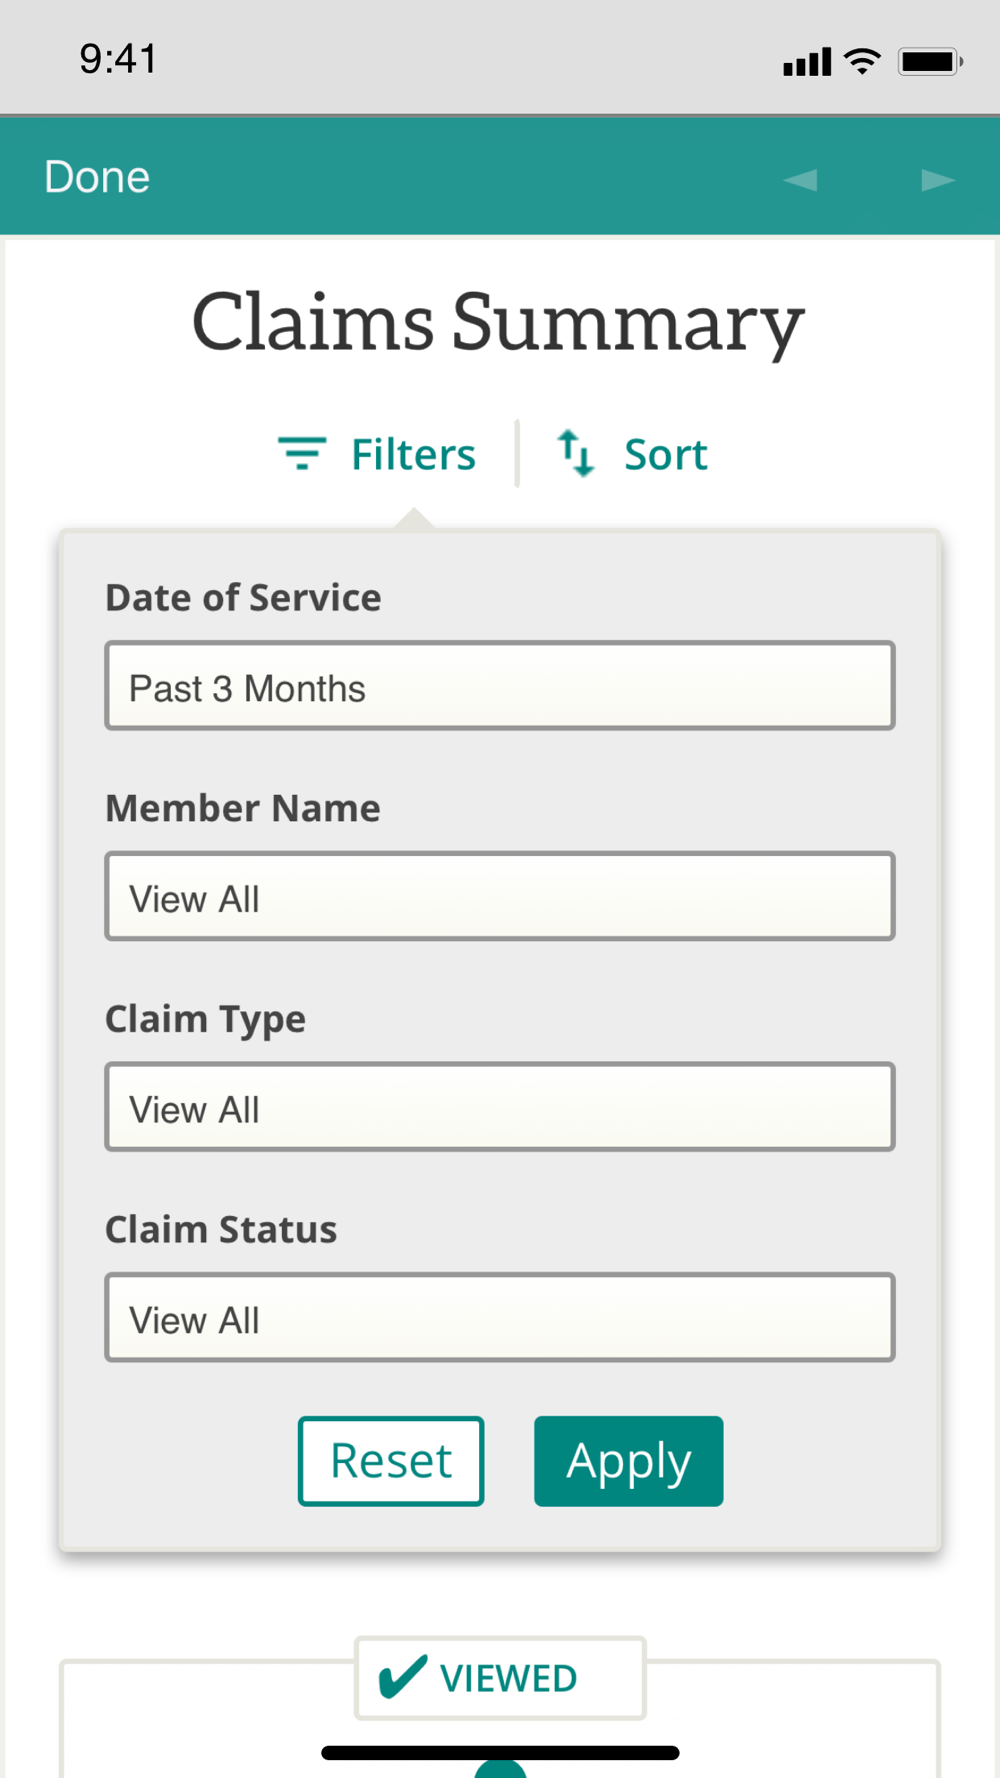Click the Claims Summary heading
Image resolution: width=1000 pixels, height=1778 pixels.
pyautogui.click(x=498, y=323)
